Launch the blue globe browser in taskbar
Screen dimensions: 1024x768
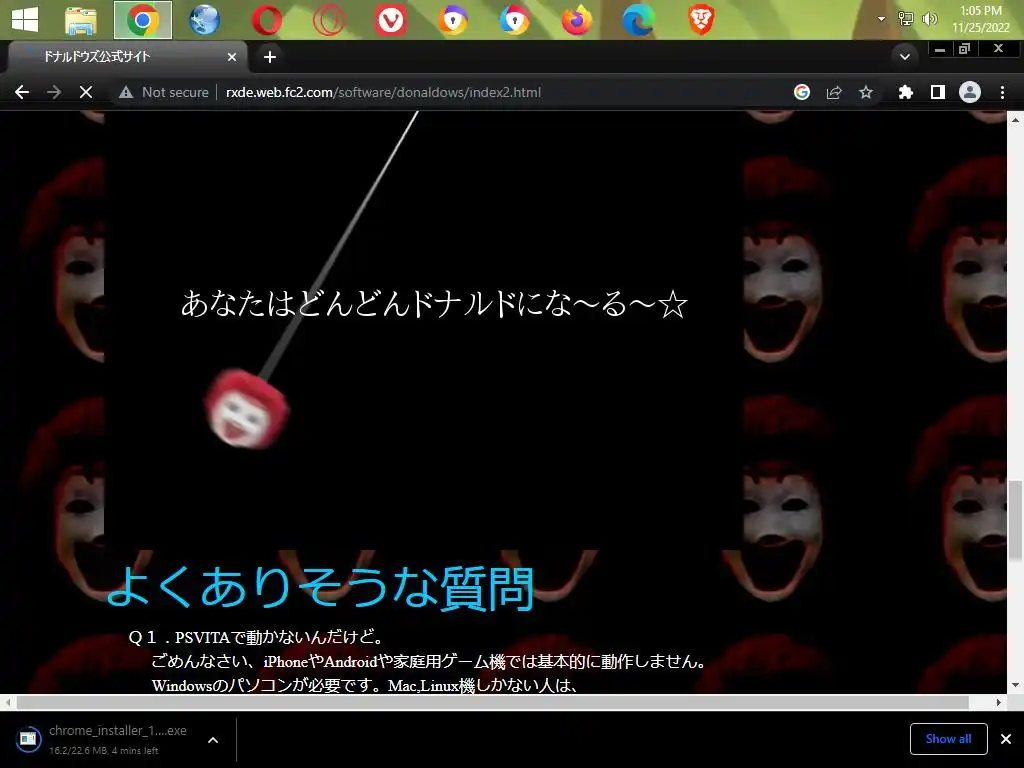(204, 20)
